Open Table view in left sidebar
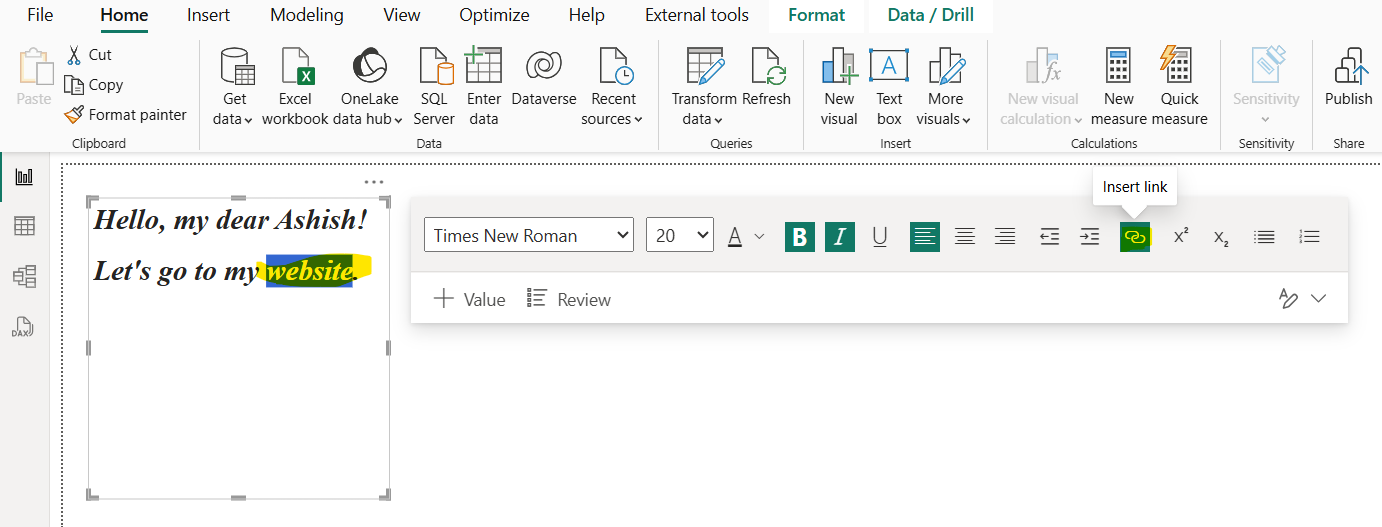 point(24,227)
